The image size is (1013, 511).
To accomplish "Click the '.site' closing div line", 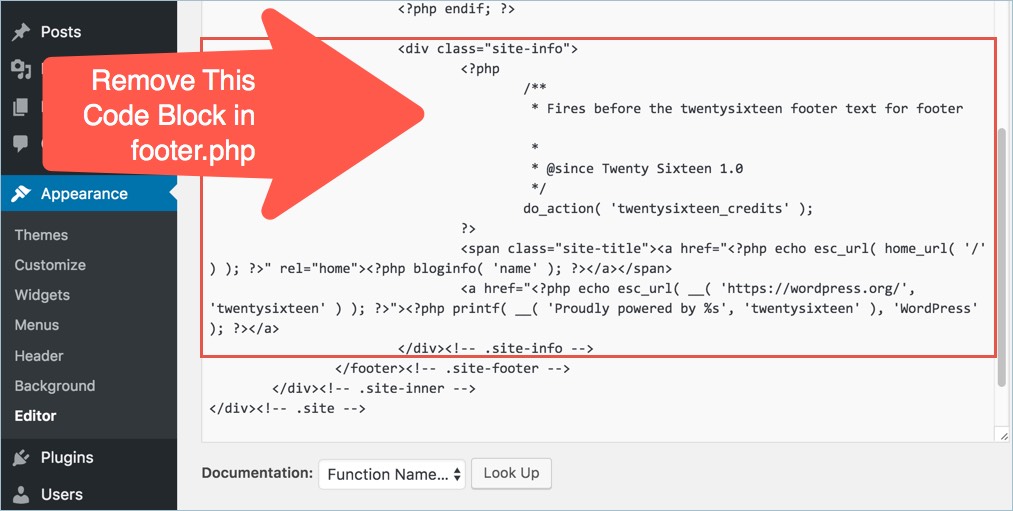I will [287, 408].
